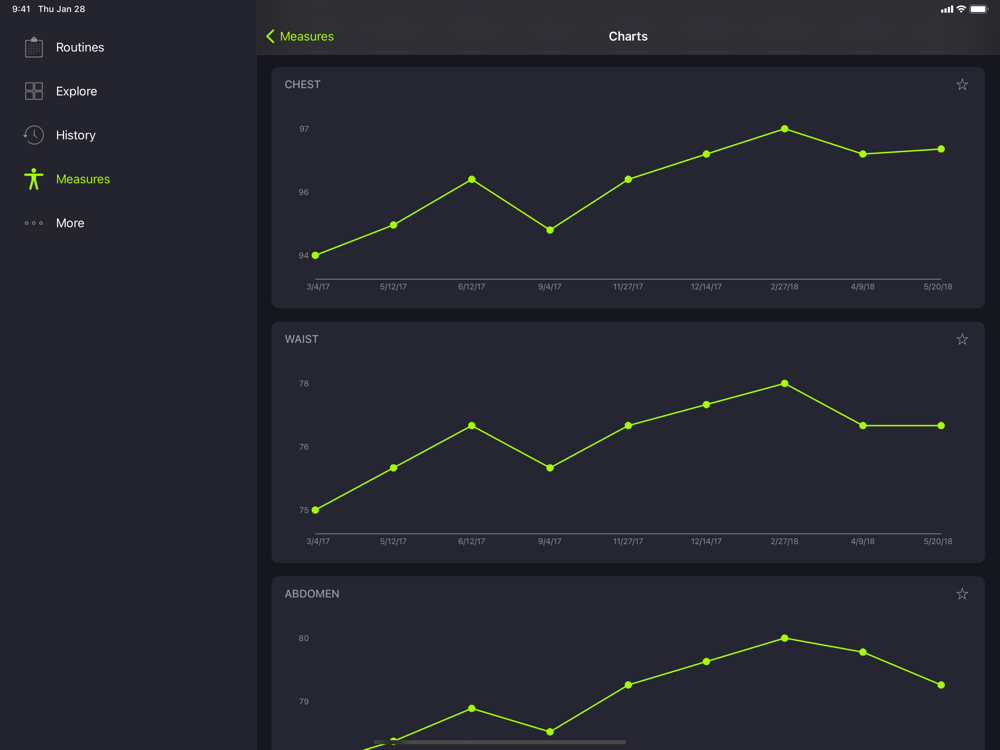The width and height of the screenshot is (1000, 750).
Task: Click the CHEST chart title
Action: [x=302, y=84]
